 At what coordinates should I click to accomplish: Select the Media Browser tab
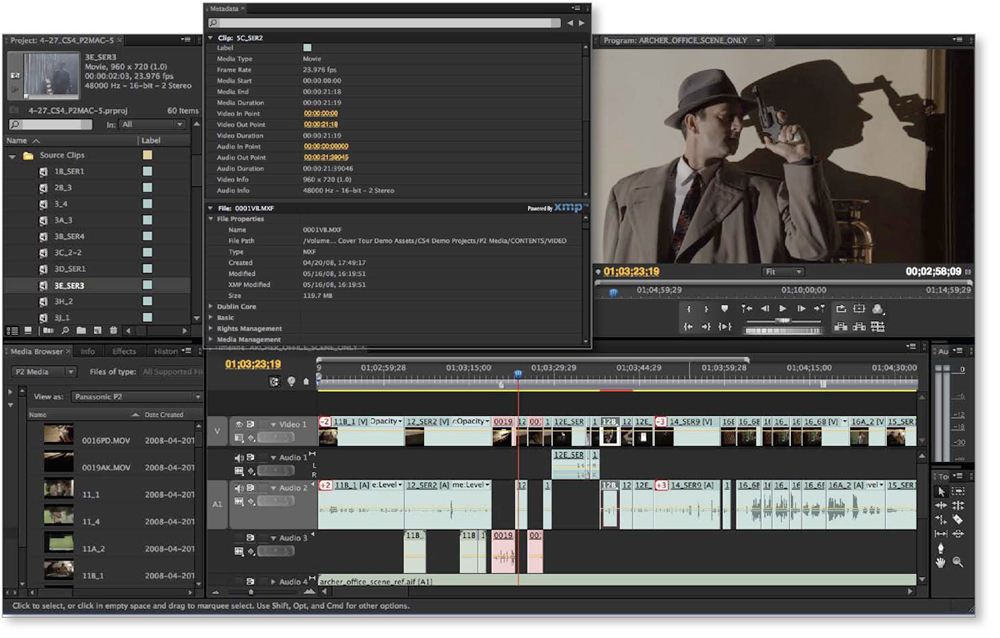(36, 352)
